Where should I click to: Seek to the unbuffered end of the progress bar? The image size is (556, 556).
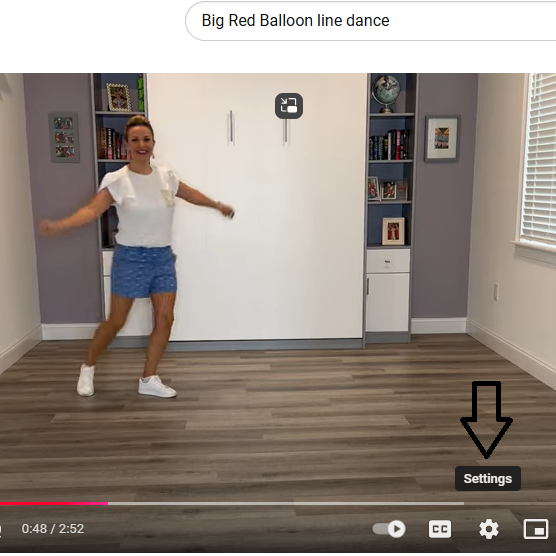[510, 503]
